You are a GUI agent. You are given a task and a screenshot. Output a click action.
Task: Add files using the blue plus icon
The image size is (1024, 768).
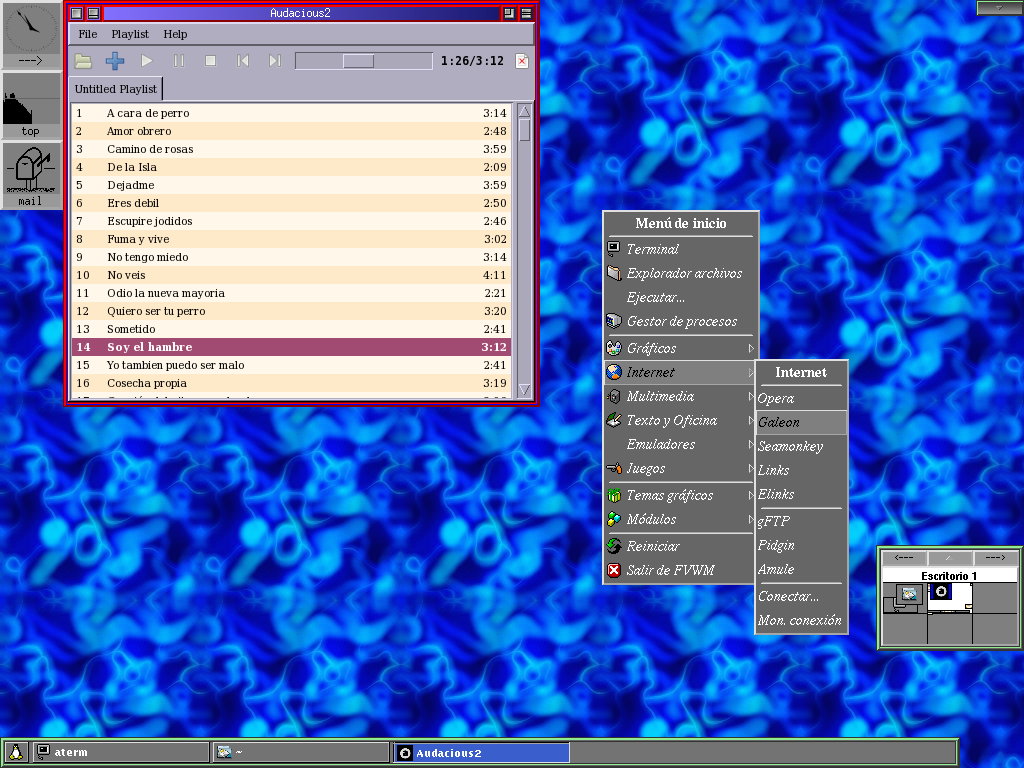115,61
